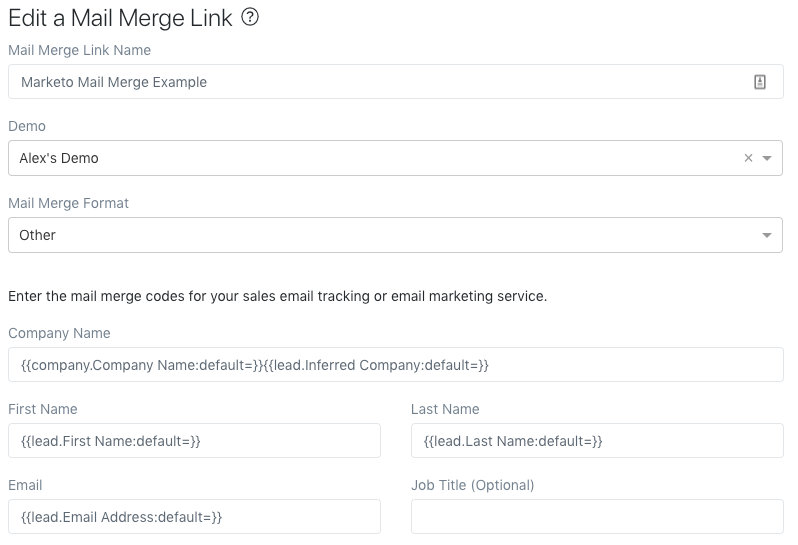798x545 pixels.
Task: Click the Last Name label
Action: [445, 409]
